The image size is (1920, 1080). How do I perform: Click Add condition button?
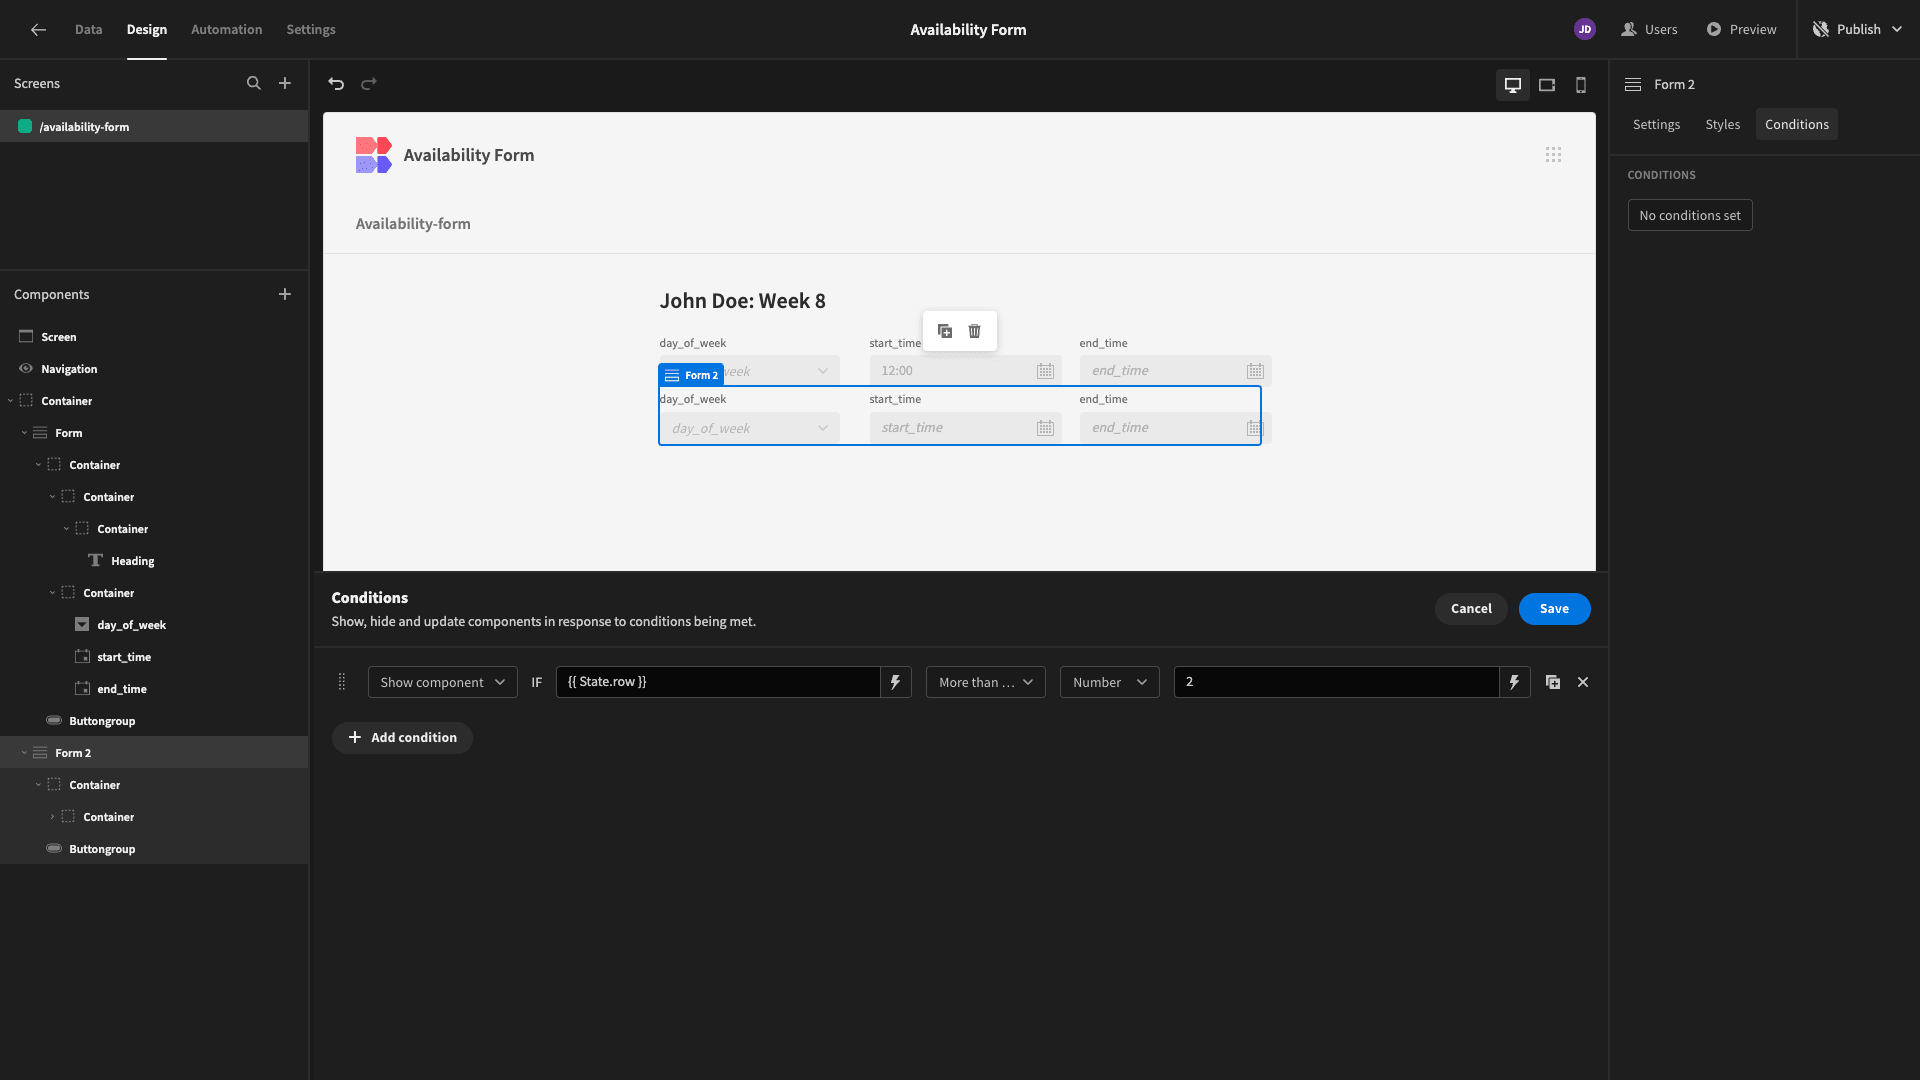(x=402, y=738)
